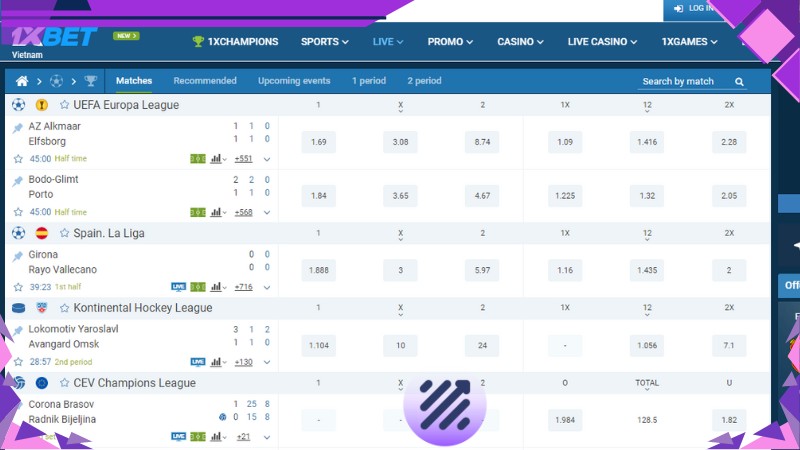The width and height of the screenshot is (800, 450).
Task: Star the Bodo-Glimt vs Porto match
Action: pos(18,212)
